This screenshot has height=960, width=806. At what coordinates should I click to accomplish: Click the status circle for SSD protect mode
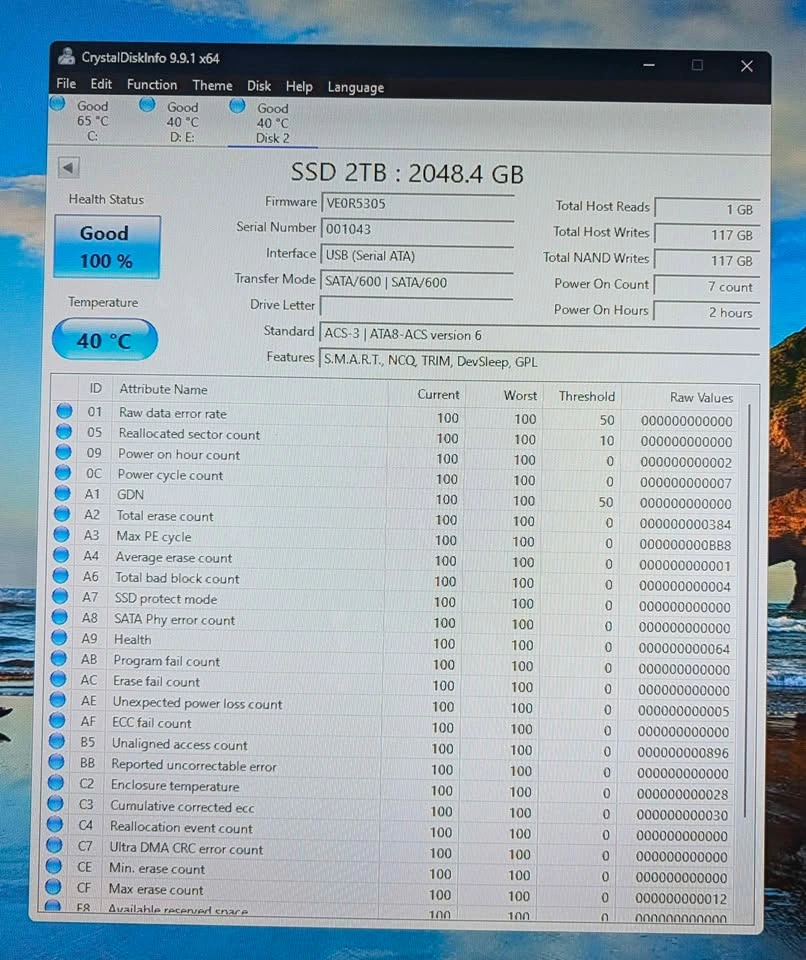pos(60,596)
